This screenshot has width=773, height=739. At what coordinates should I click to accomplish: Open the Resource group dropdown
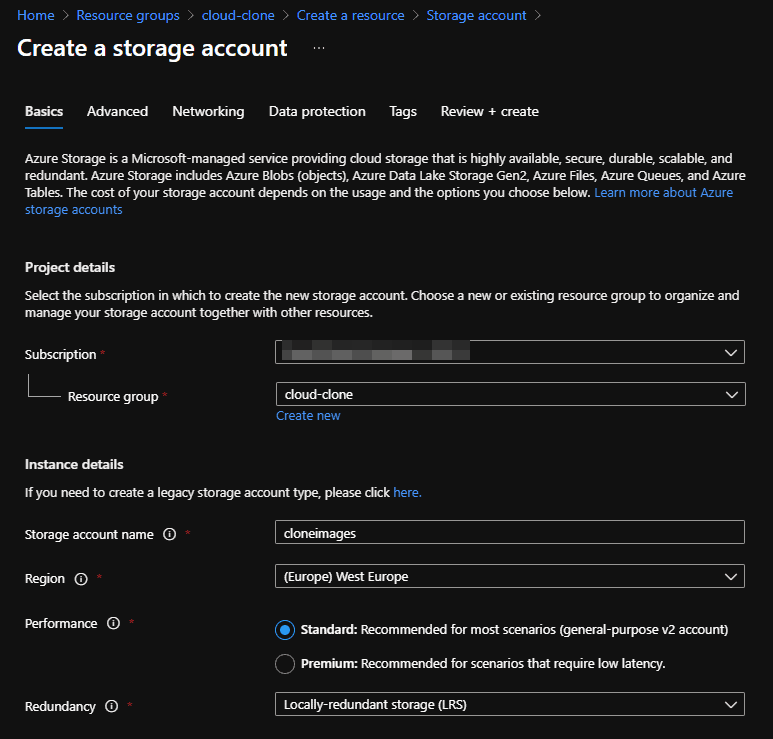(510, 394)
